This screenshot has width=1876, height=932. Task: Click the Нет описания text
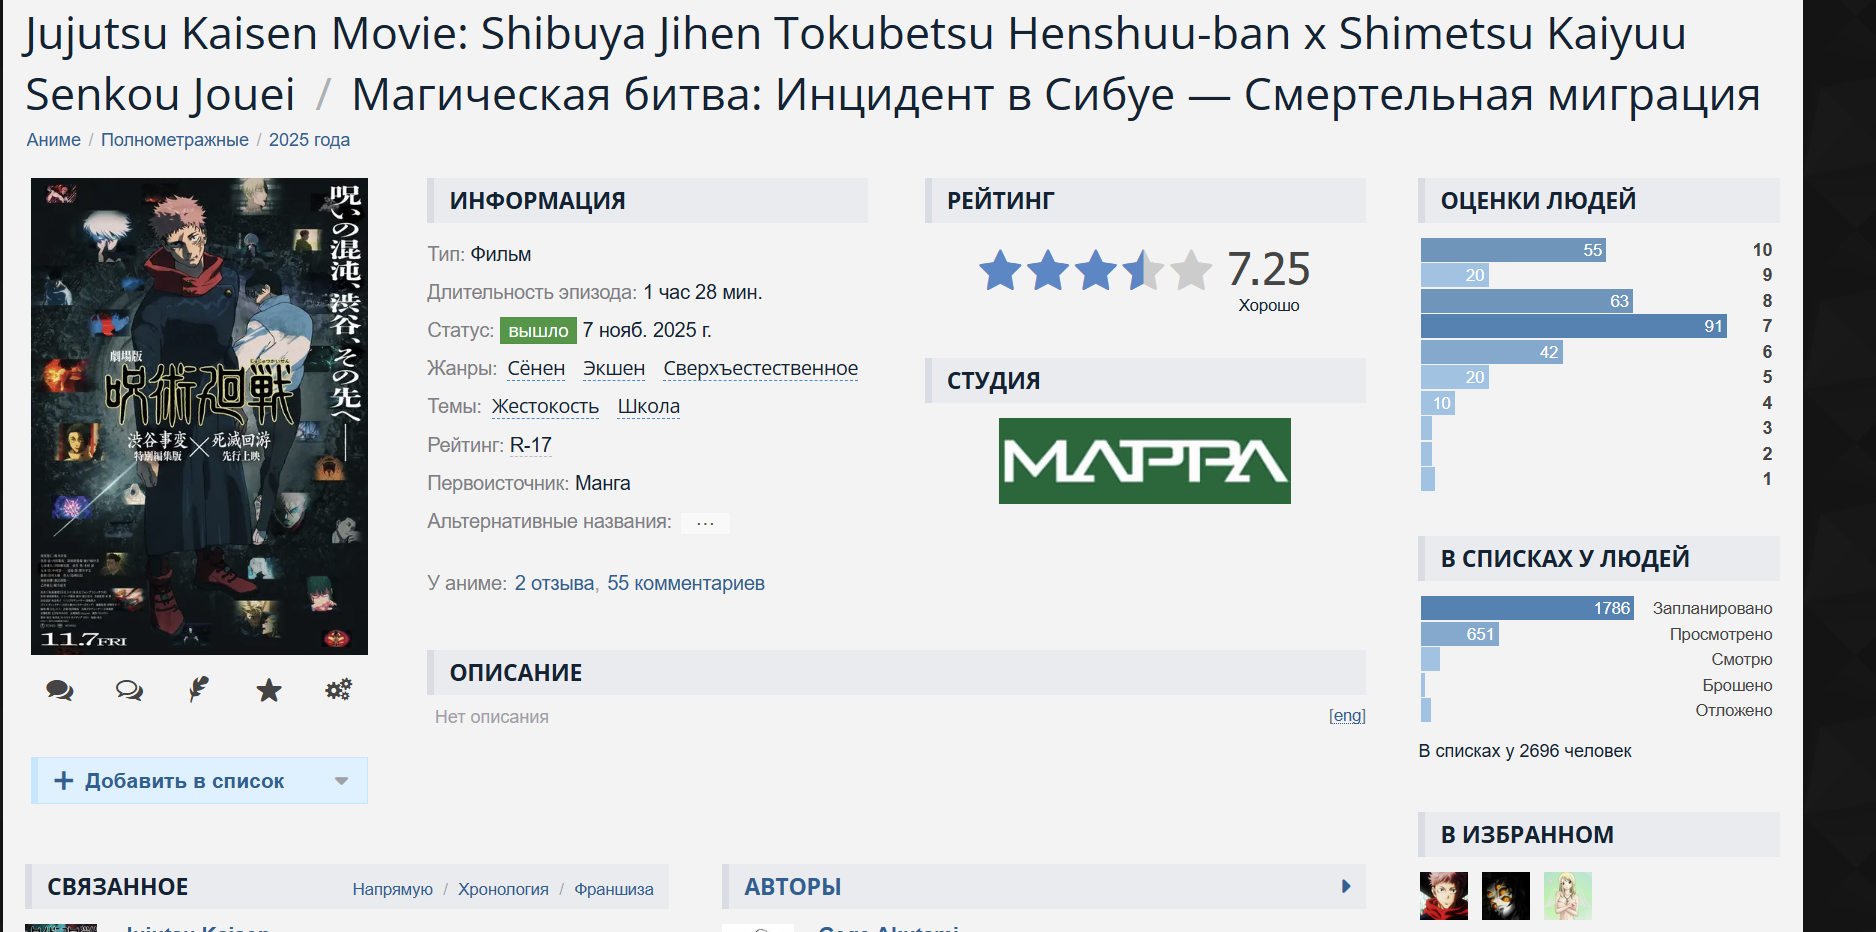click(x=492, y=717)
